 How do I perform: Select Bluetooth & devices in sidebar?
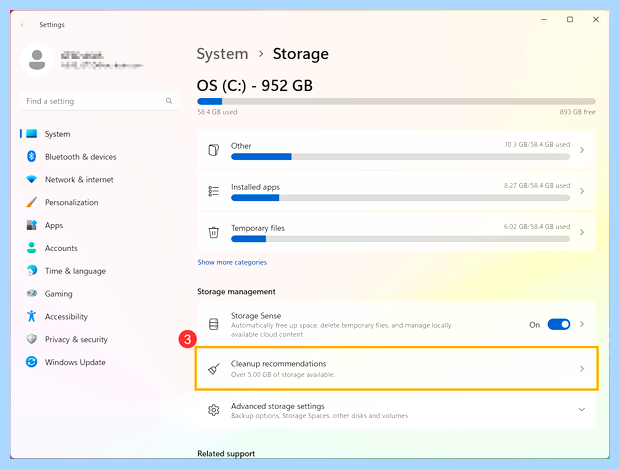pos(81,157)
